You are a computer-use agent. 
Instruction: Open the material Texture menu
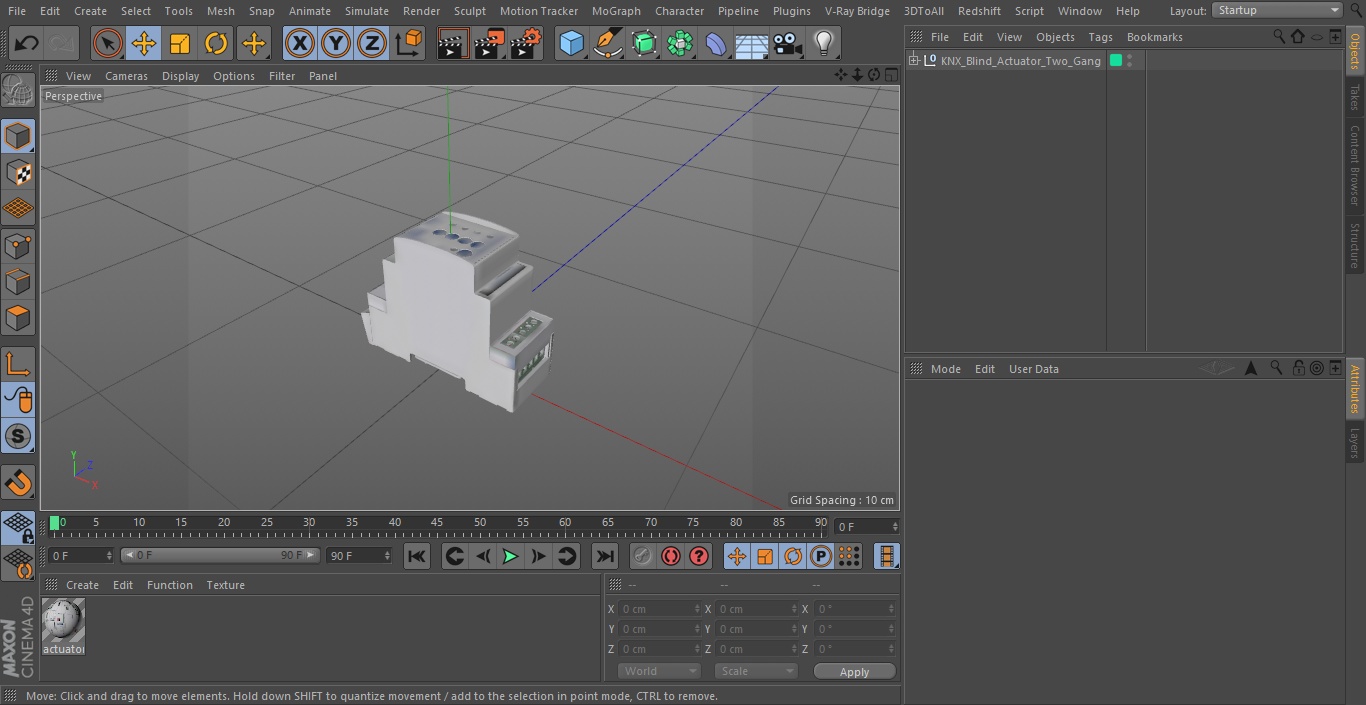coord(225,585)
